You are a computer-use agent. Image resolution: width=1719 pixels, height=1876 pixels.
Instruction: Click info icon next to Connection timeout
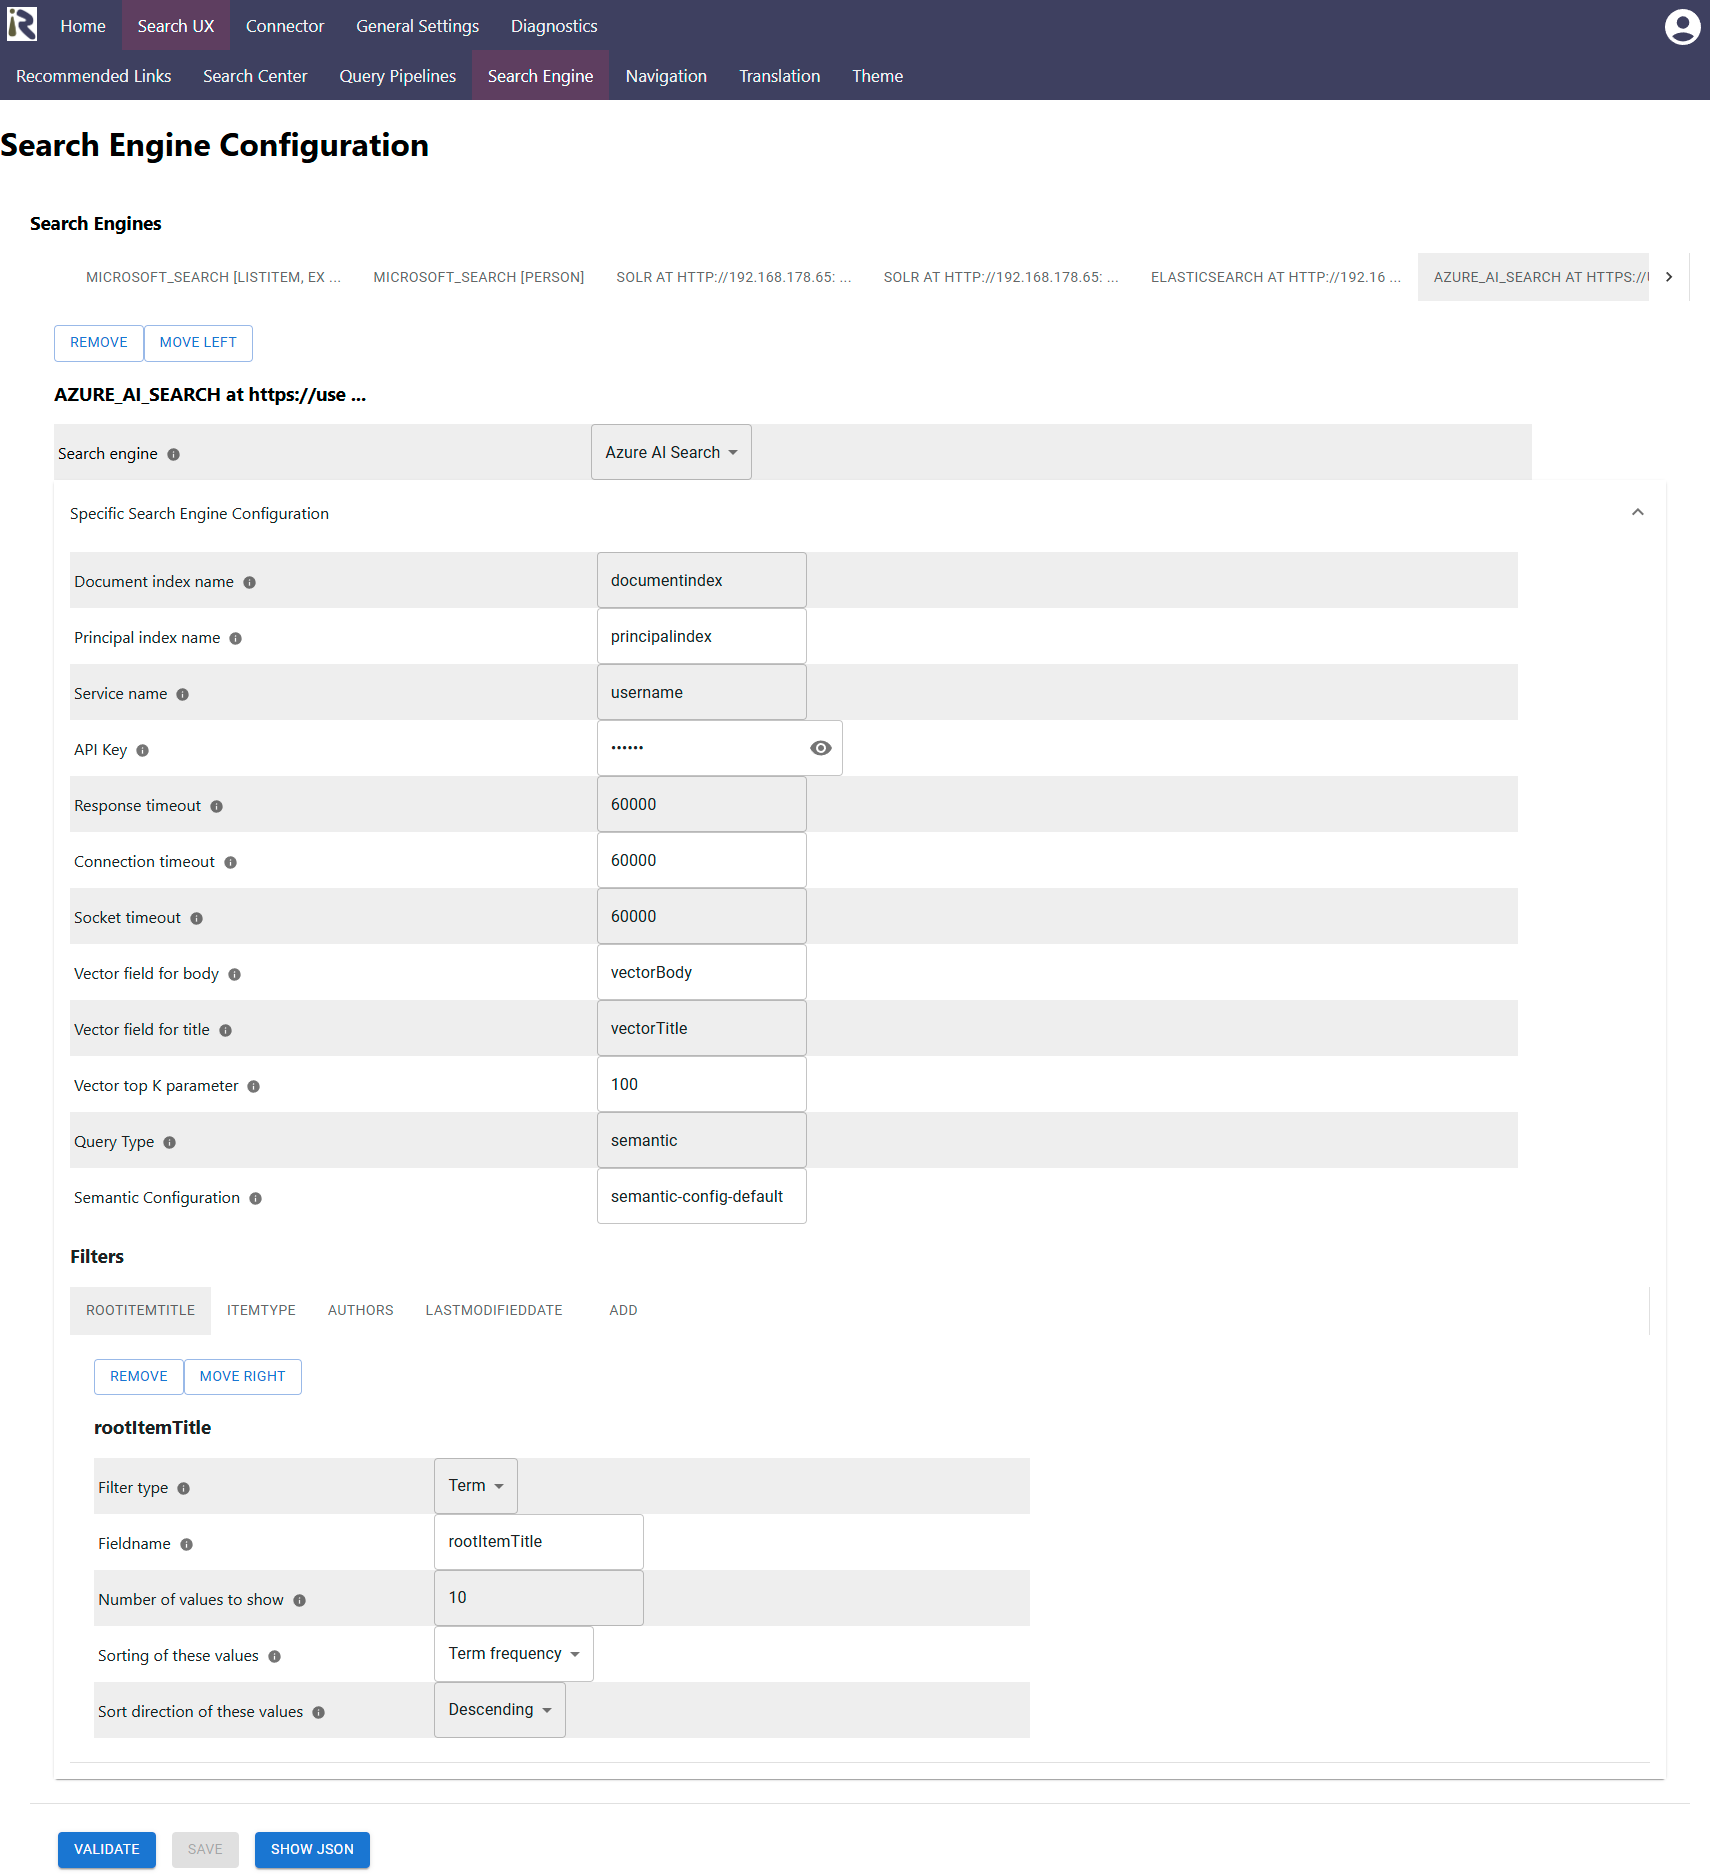(x=231, y=862)
